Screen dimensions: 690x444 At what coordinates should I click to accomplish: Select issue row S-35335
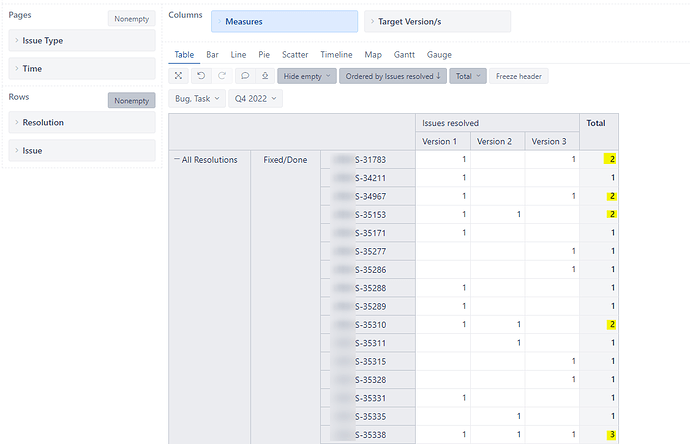368,416
